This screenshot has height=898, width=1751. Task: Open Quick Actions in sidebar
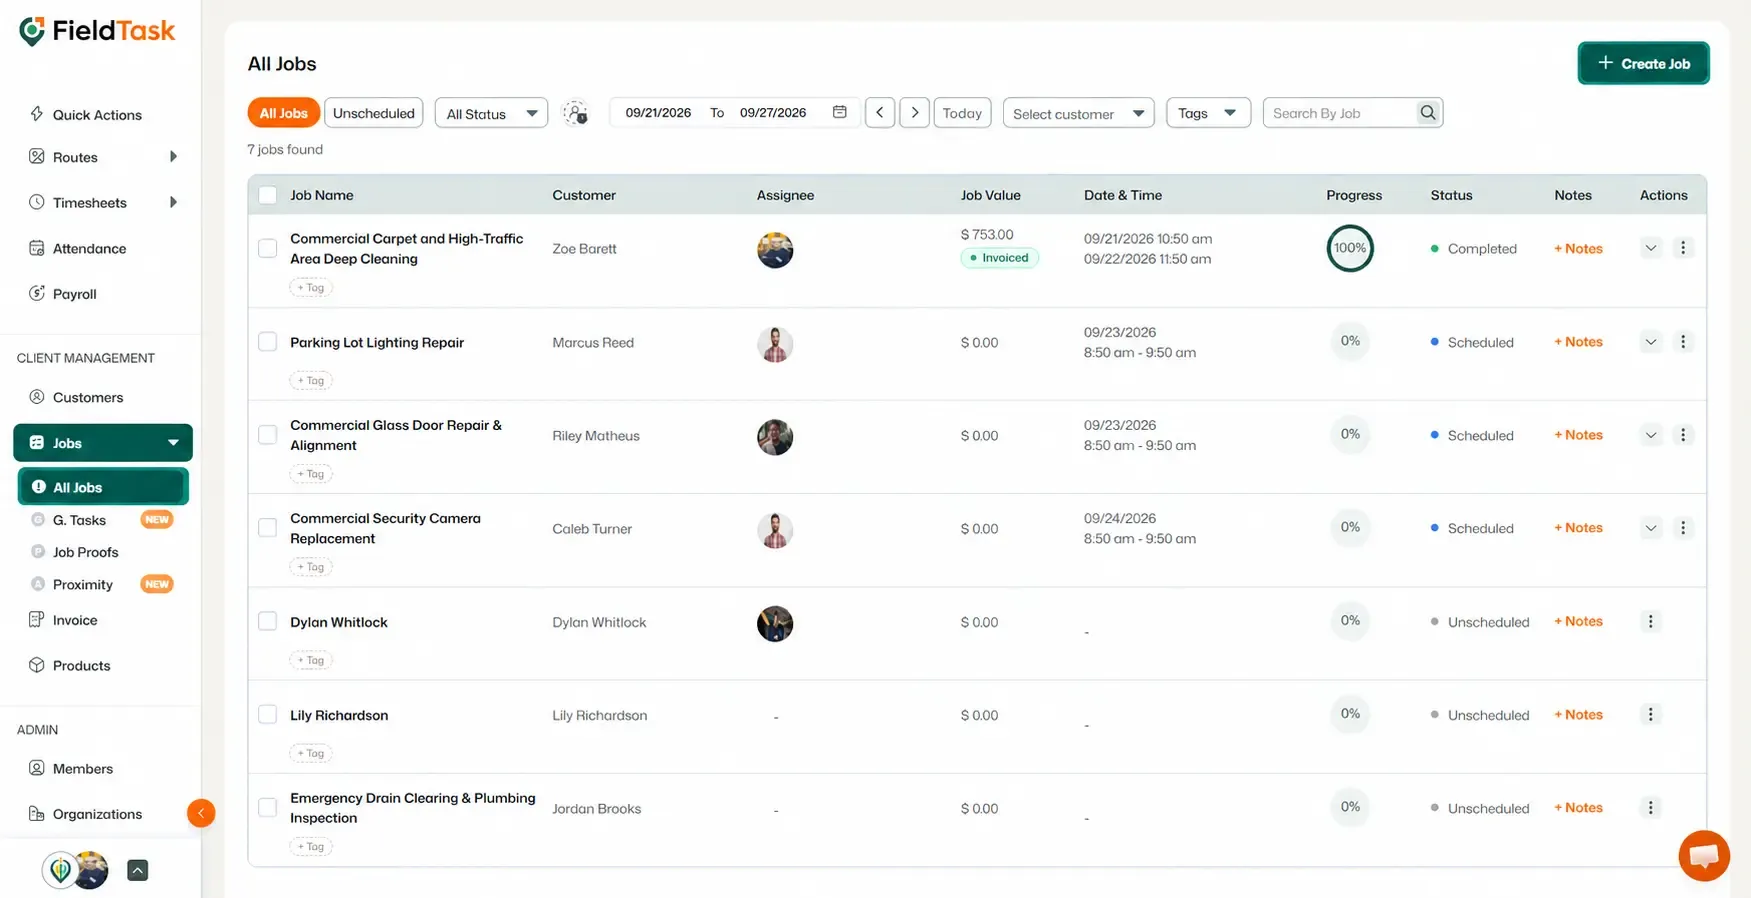click(97, 115)
